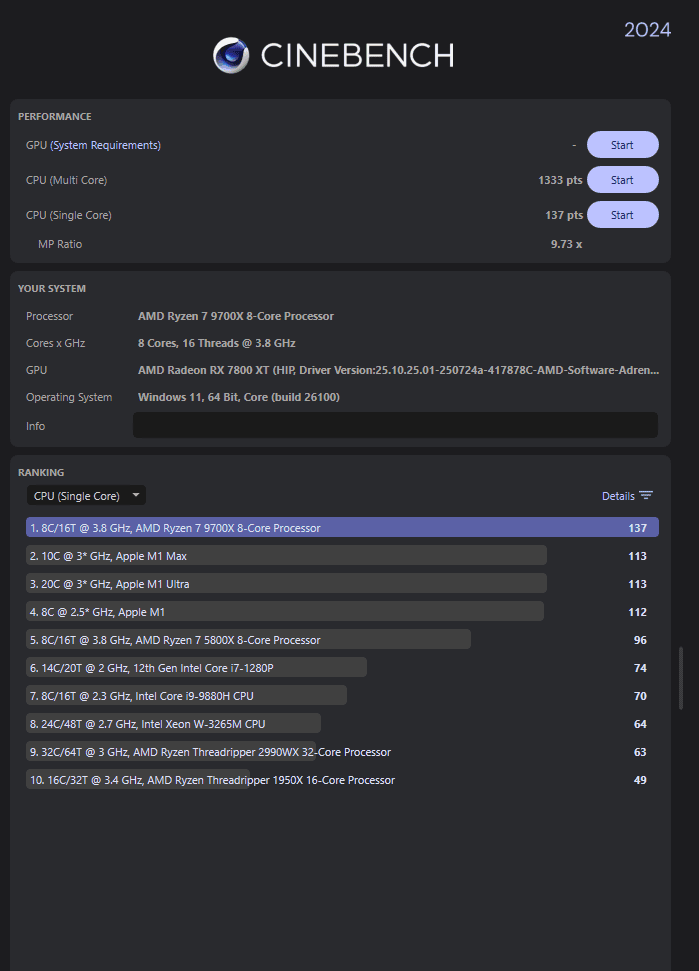Select the Ryzen 7 9700X ranking row
The image size is (699, 971).
coord(342,528)
